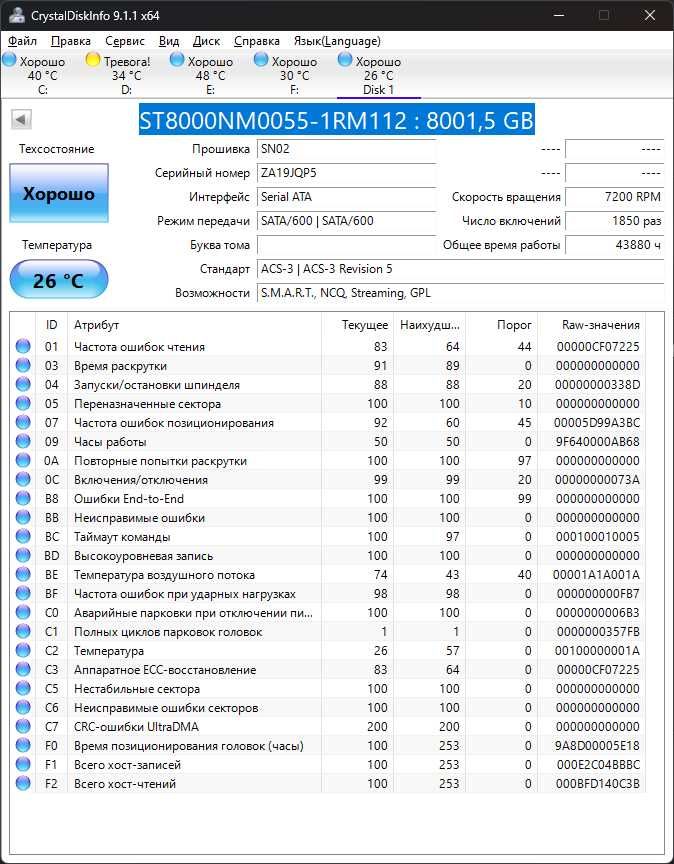Click the 26 °C temperature button
Viewport: 674px width, 864px height.
tap(59, 280)
